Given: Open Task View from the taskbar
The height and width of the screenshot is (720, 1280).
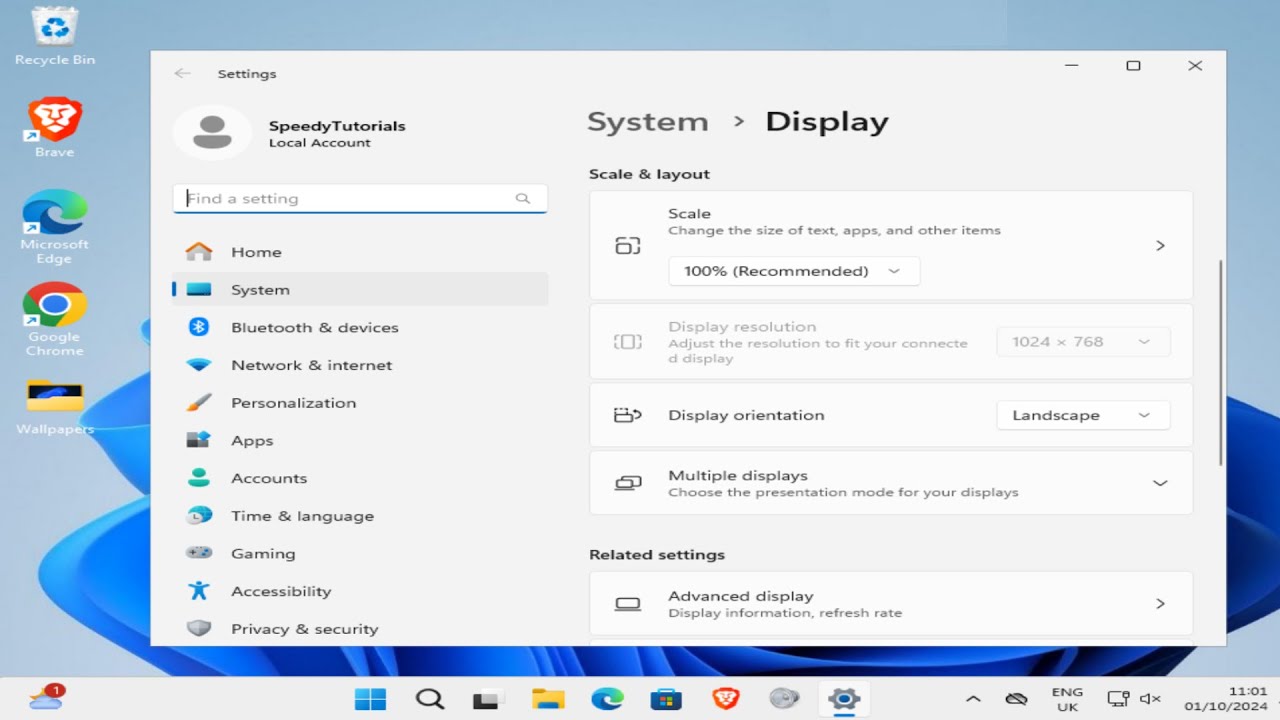Looking at the screenshot, I should coord(487,699).
